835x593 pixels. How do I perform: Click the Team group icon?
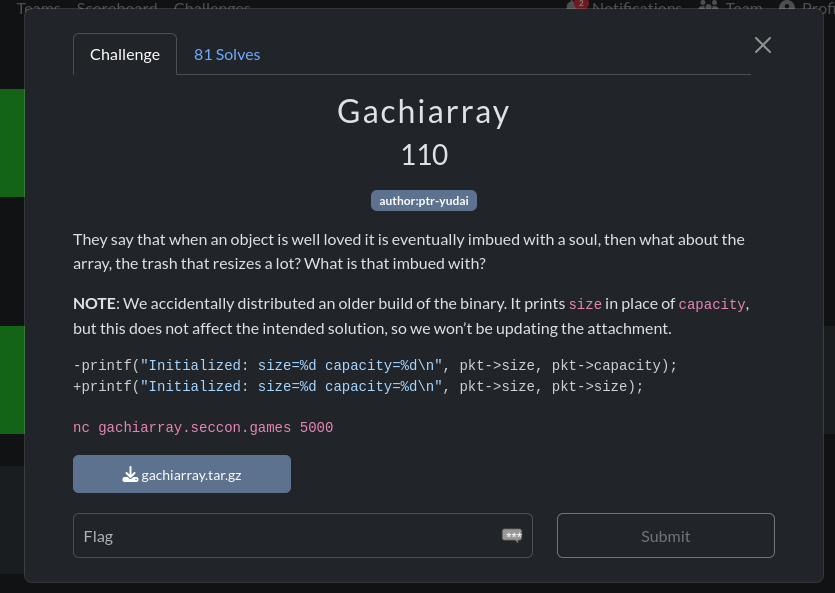coord(709,8)
